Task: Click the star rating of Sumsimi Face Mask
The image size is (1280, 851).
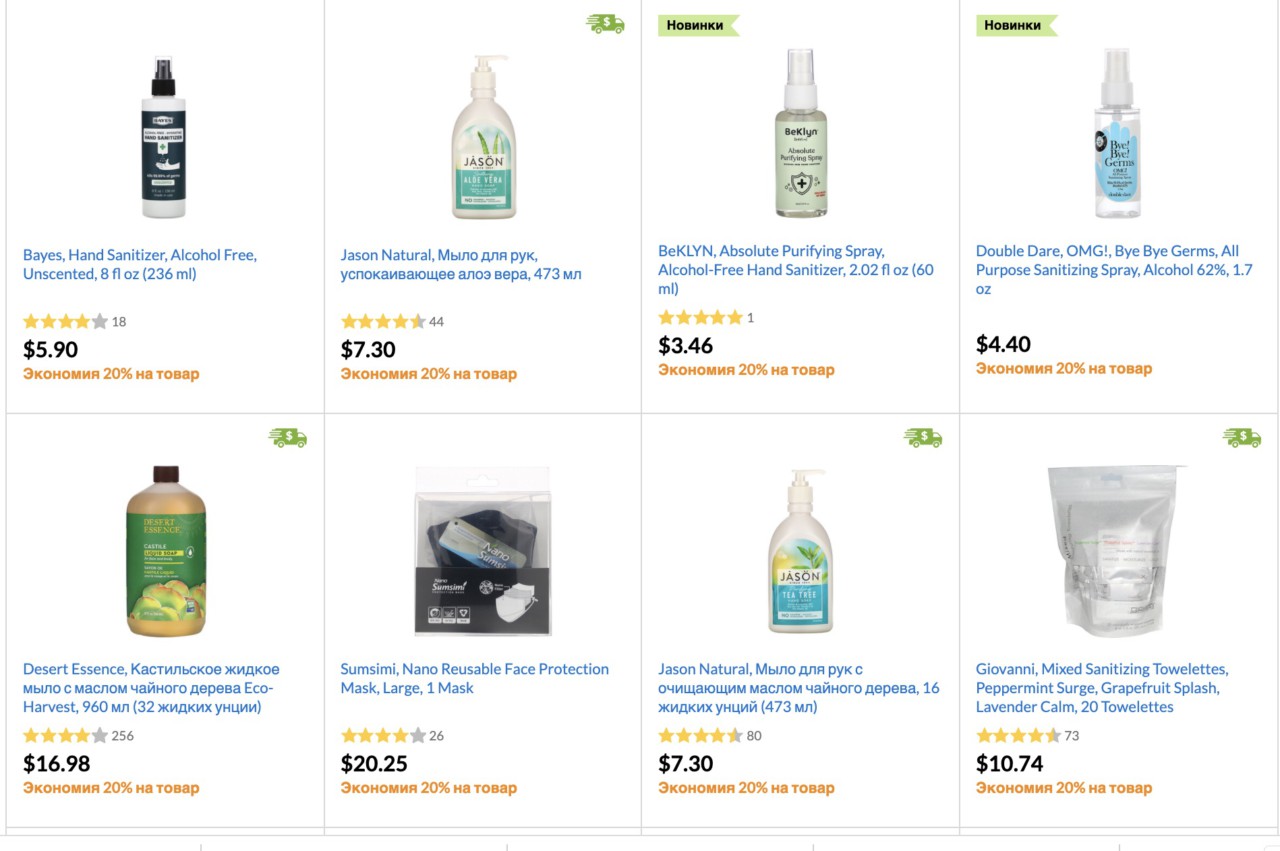Action: click(x=383, y=736)
